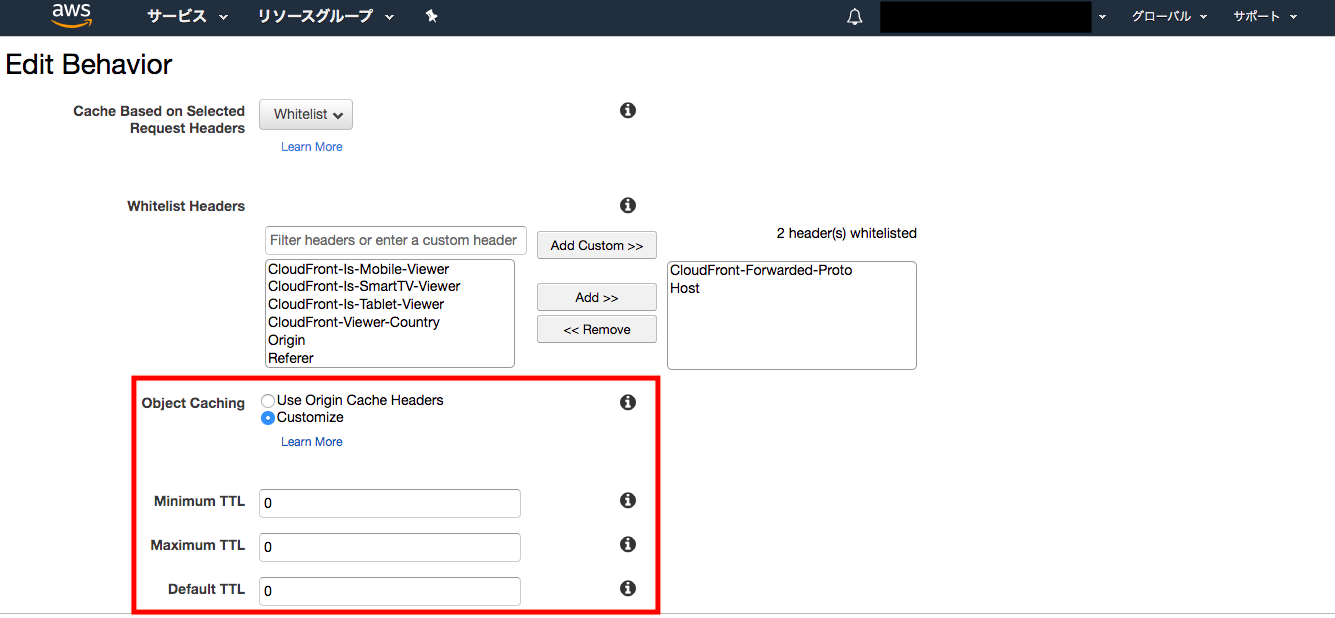Open the notifications bell

855,17
